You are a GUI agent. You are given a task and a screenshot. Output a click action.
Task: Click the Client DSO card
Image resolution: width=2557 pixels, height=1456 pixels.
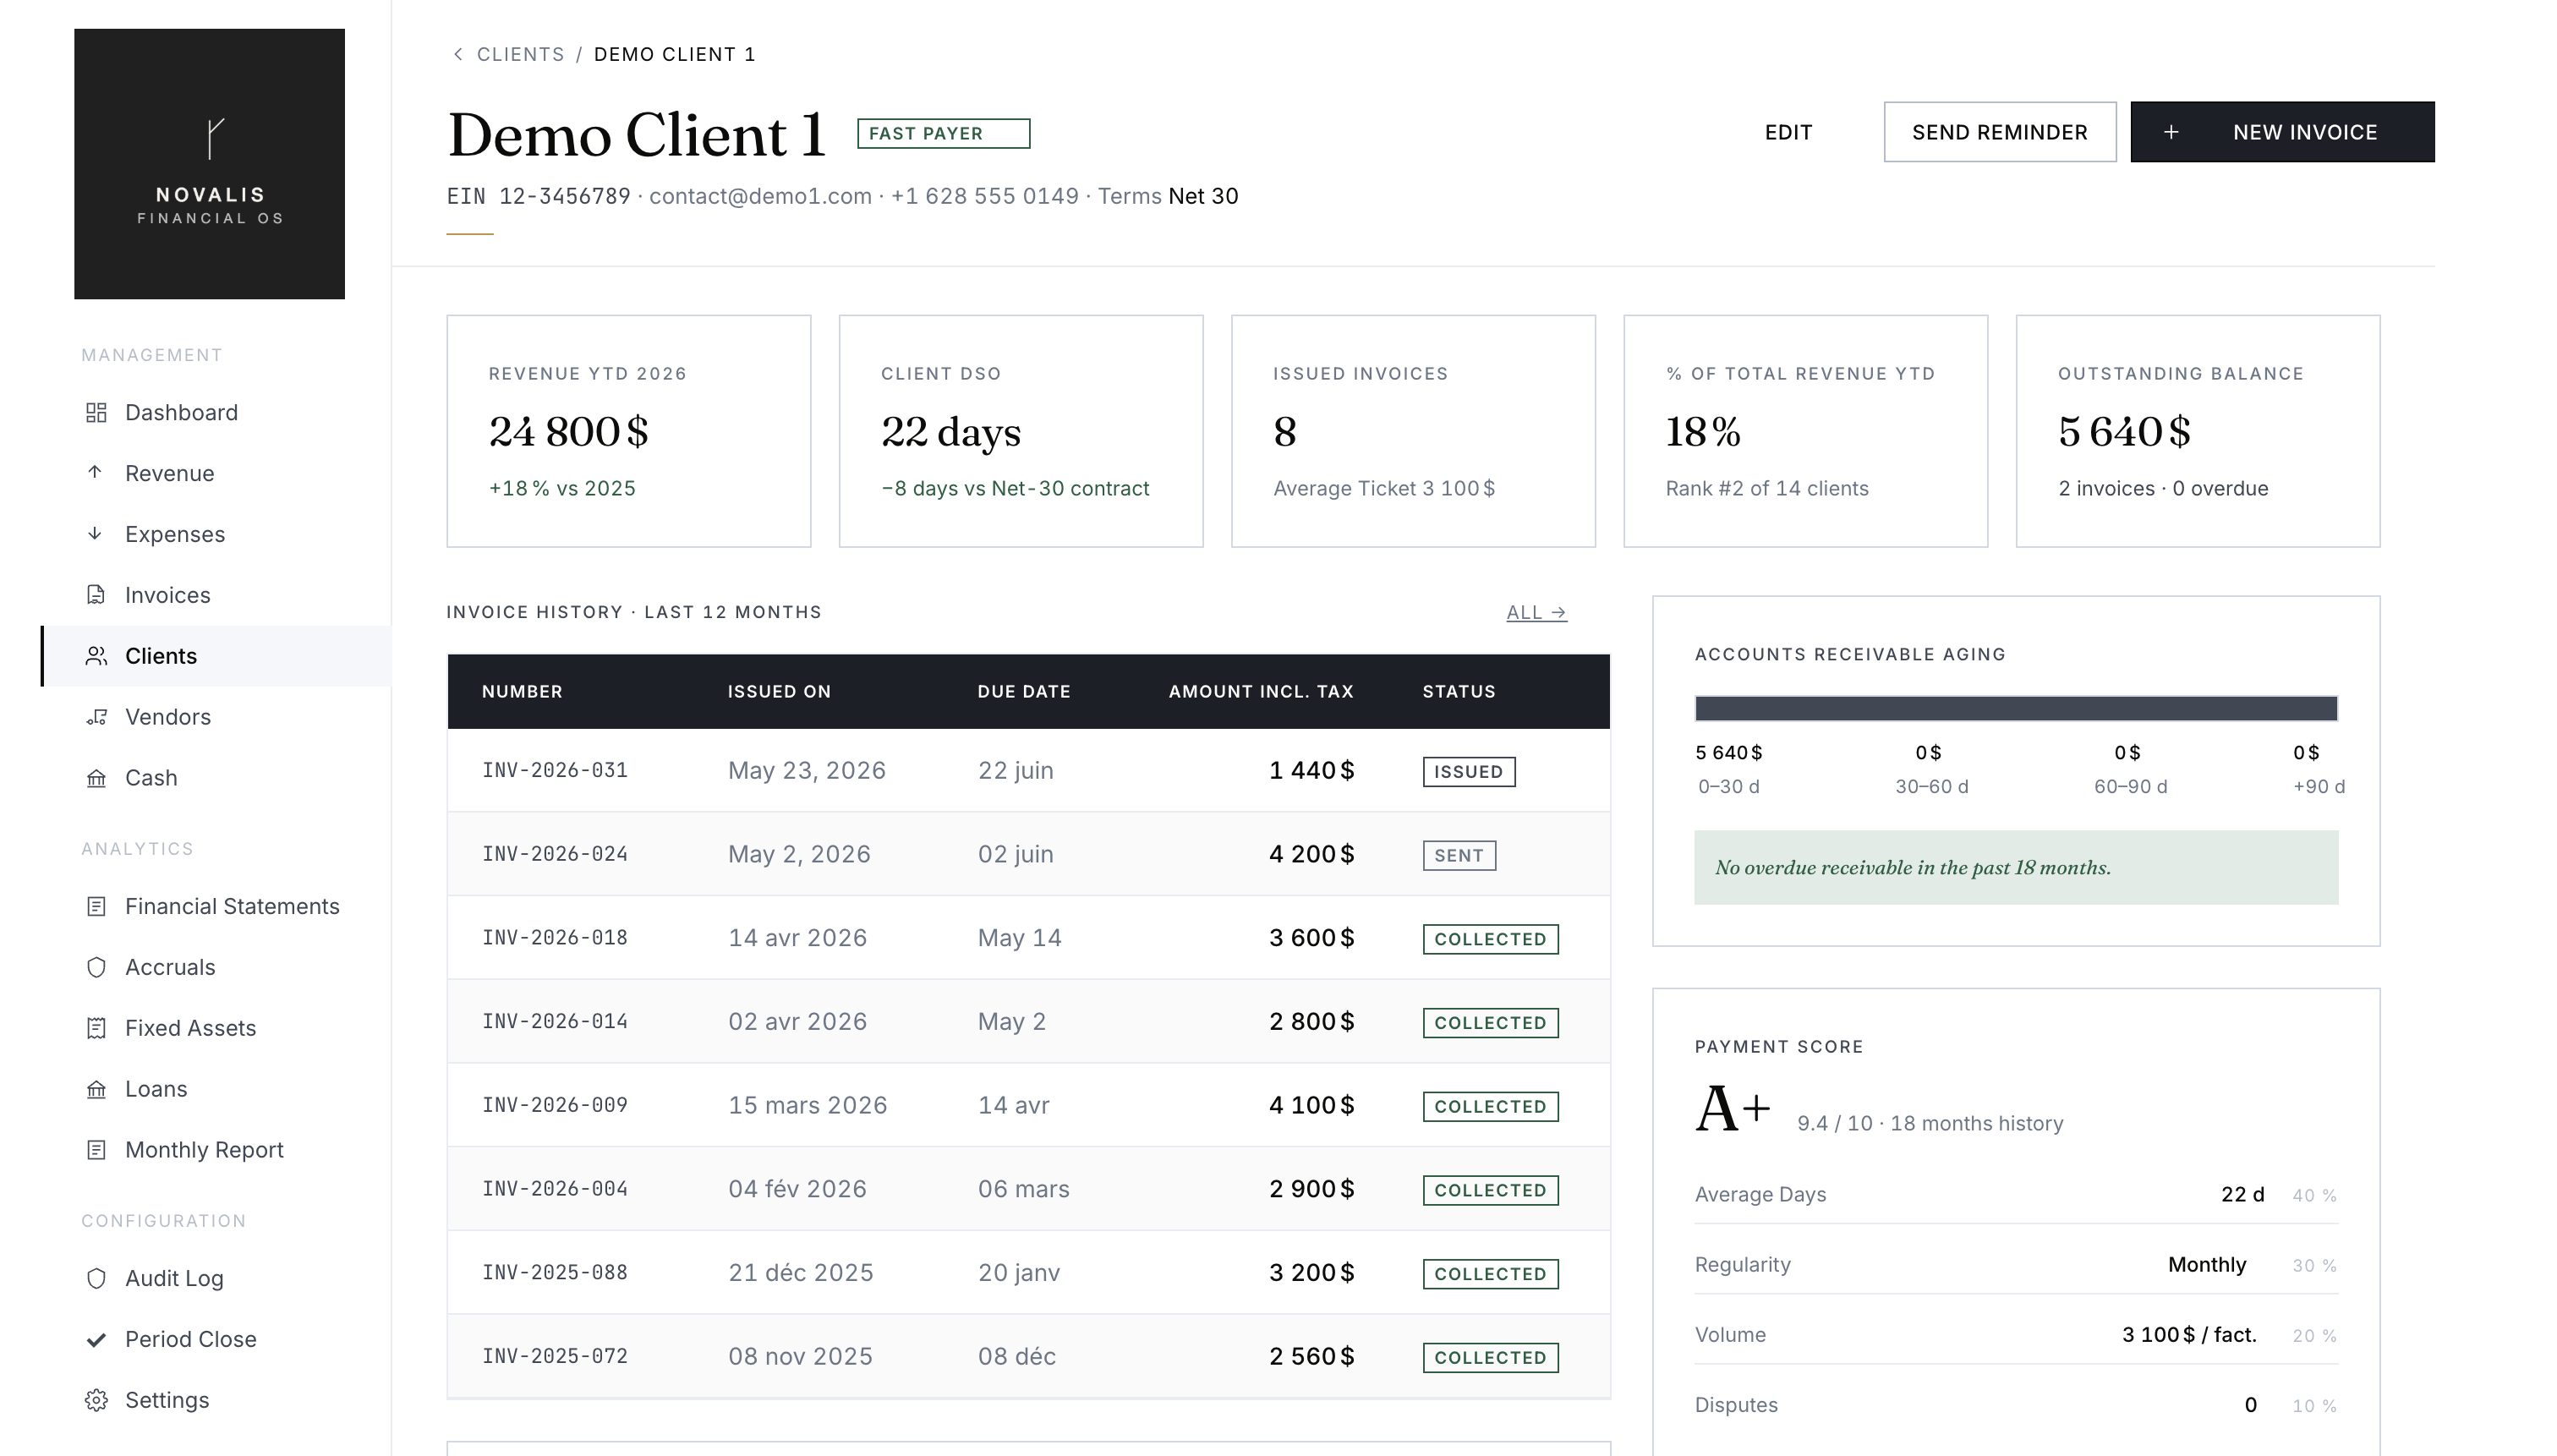pos(1020,431)
